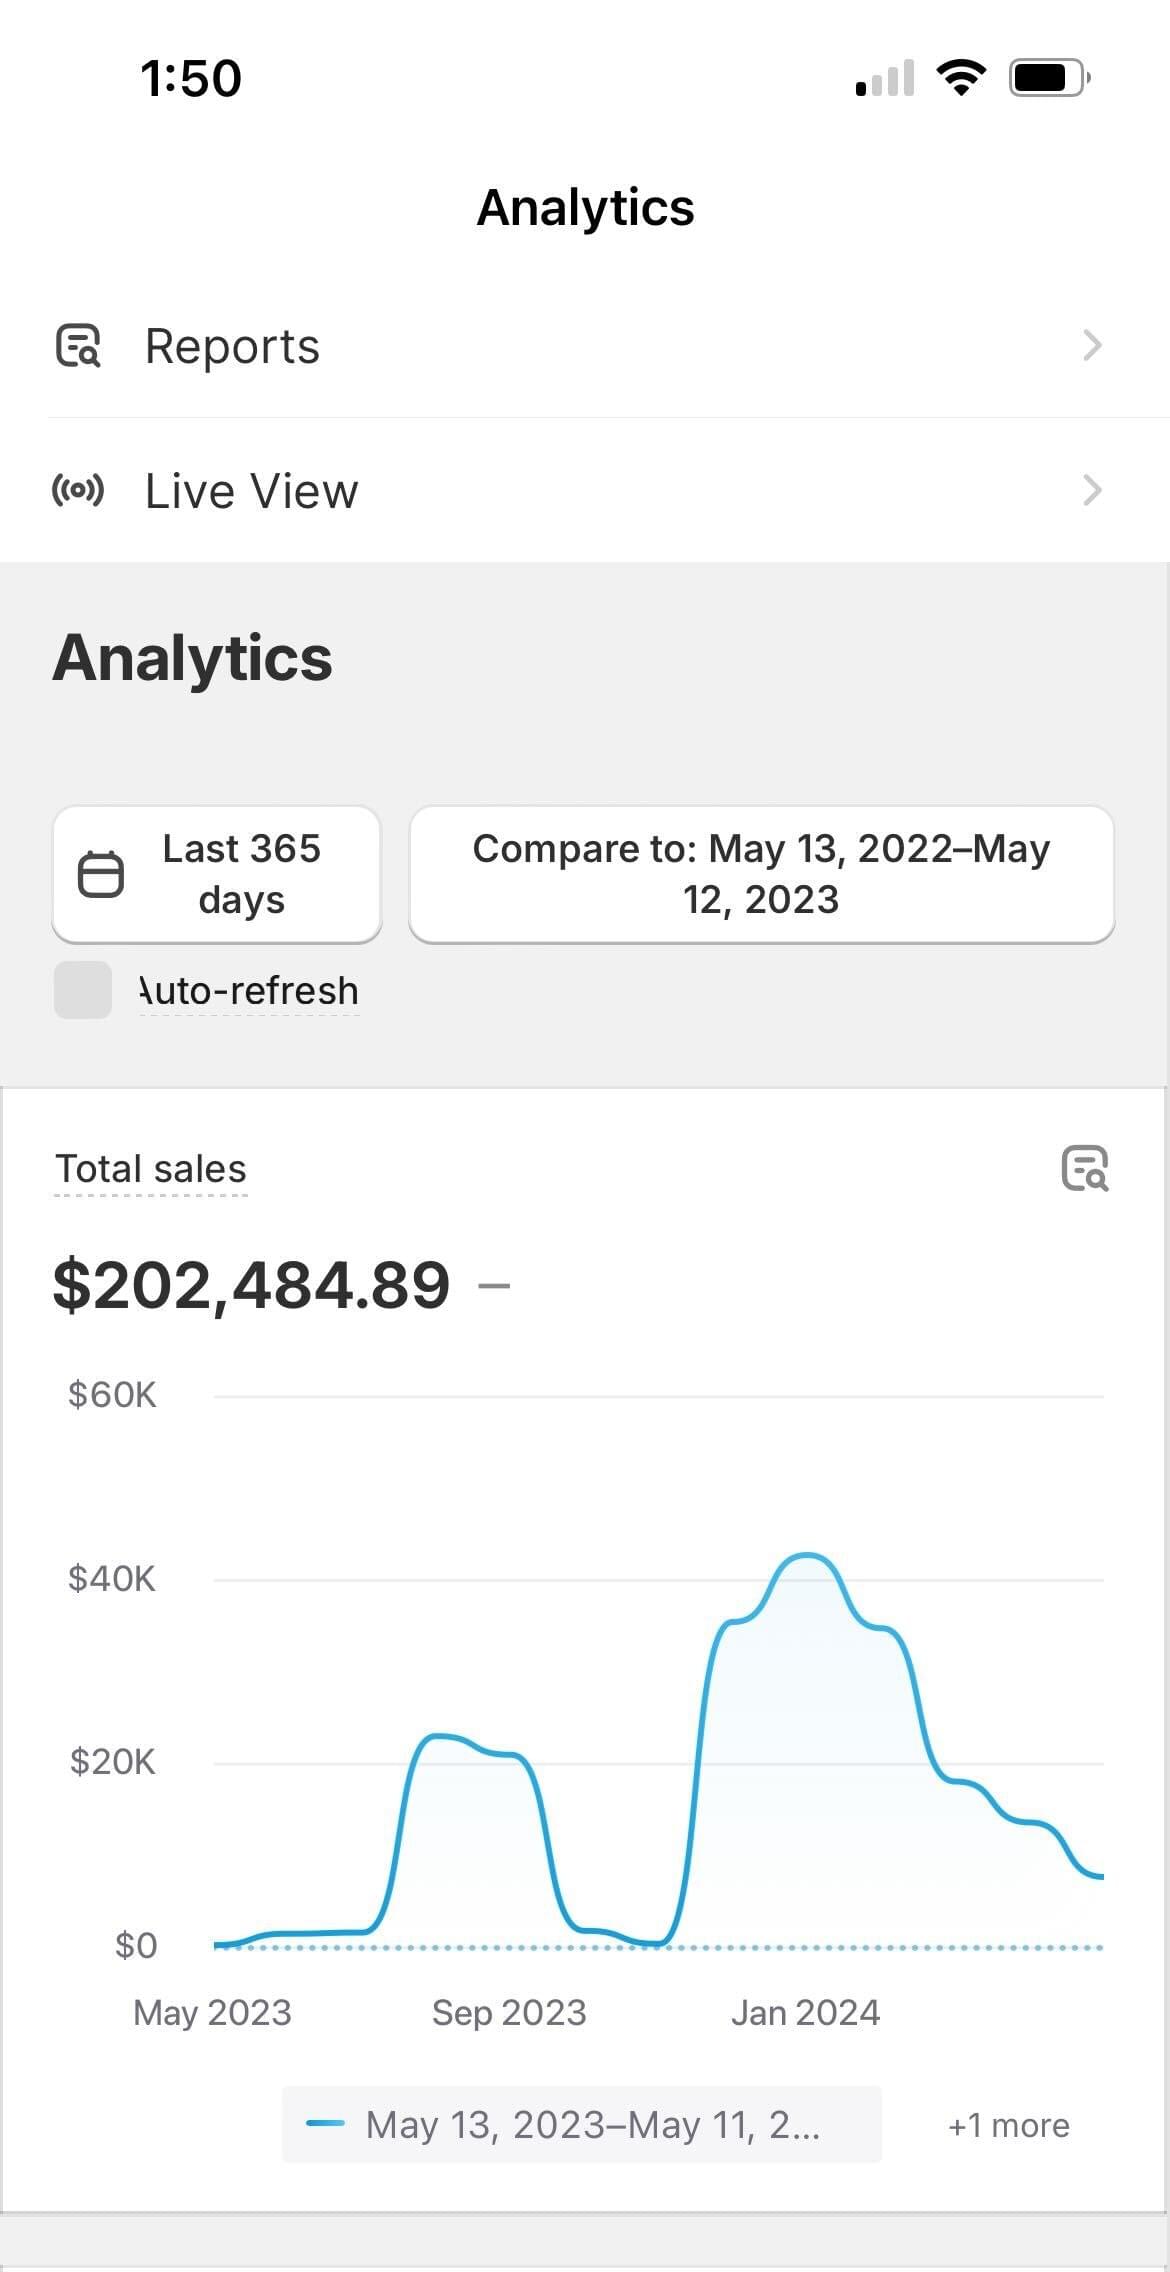This screenshot has width=1170, height=2272.
Task: Show the +1 more legend entries
Action: 1008,2125
